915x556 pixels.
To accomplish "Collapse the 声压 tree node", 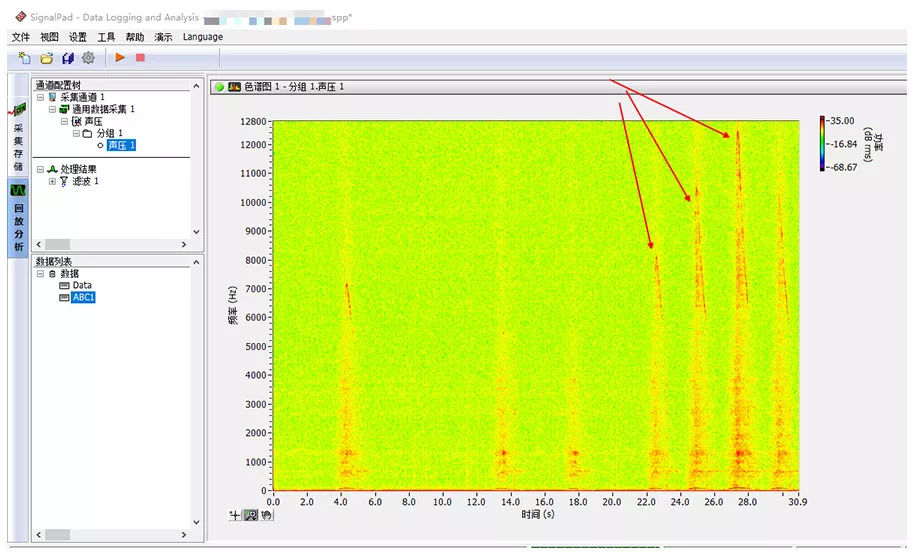I will (64, 121).
